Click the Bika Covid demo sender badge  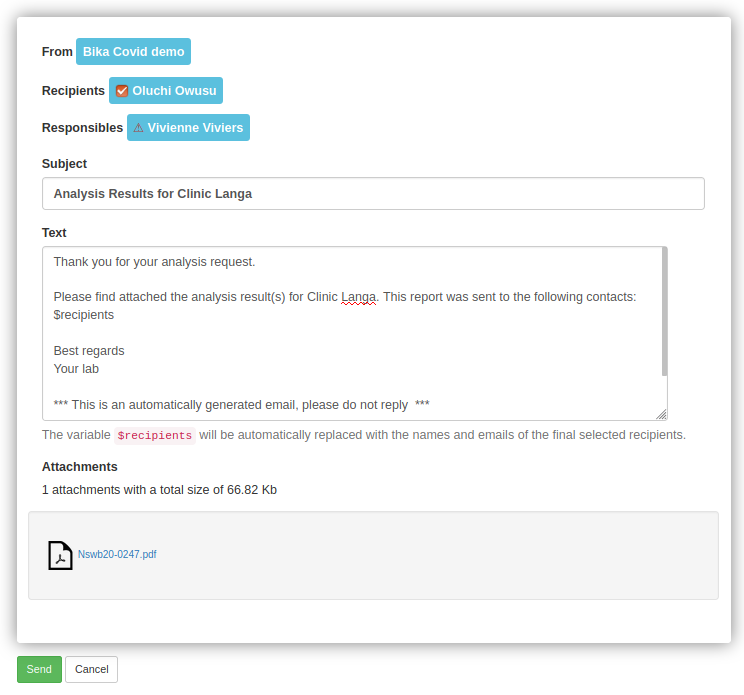click(x=133, y=52)
